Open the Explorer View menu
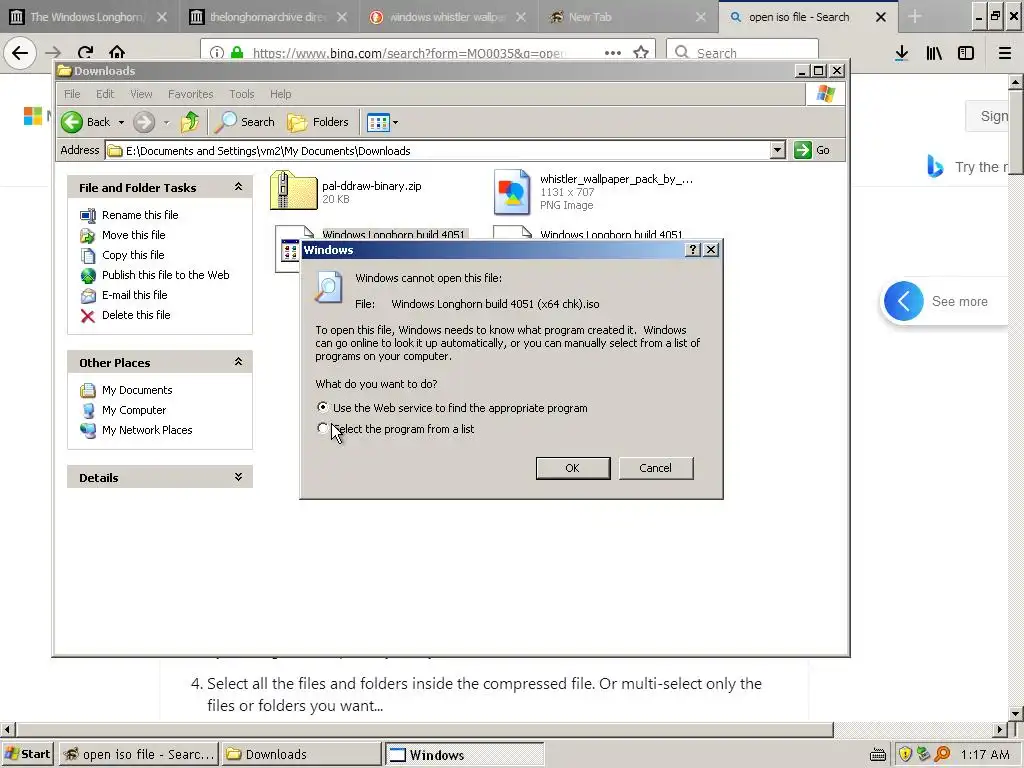This screenshot has height=768, width=1024. 141,94
